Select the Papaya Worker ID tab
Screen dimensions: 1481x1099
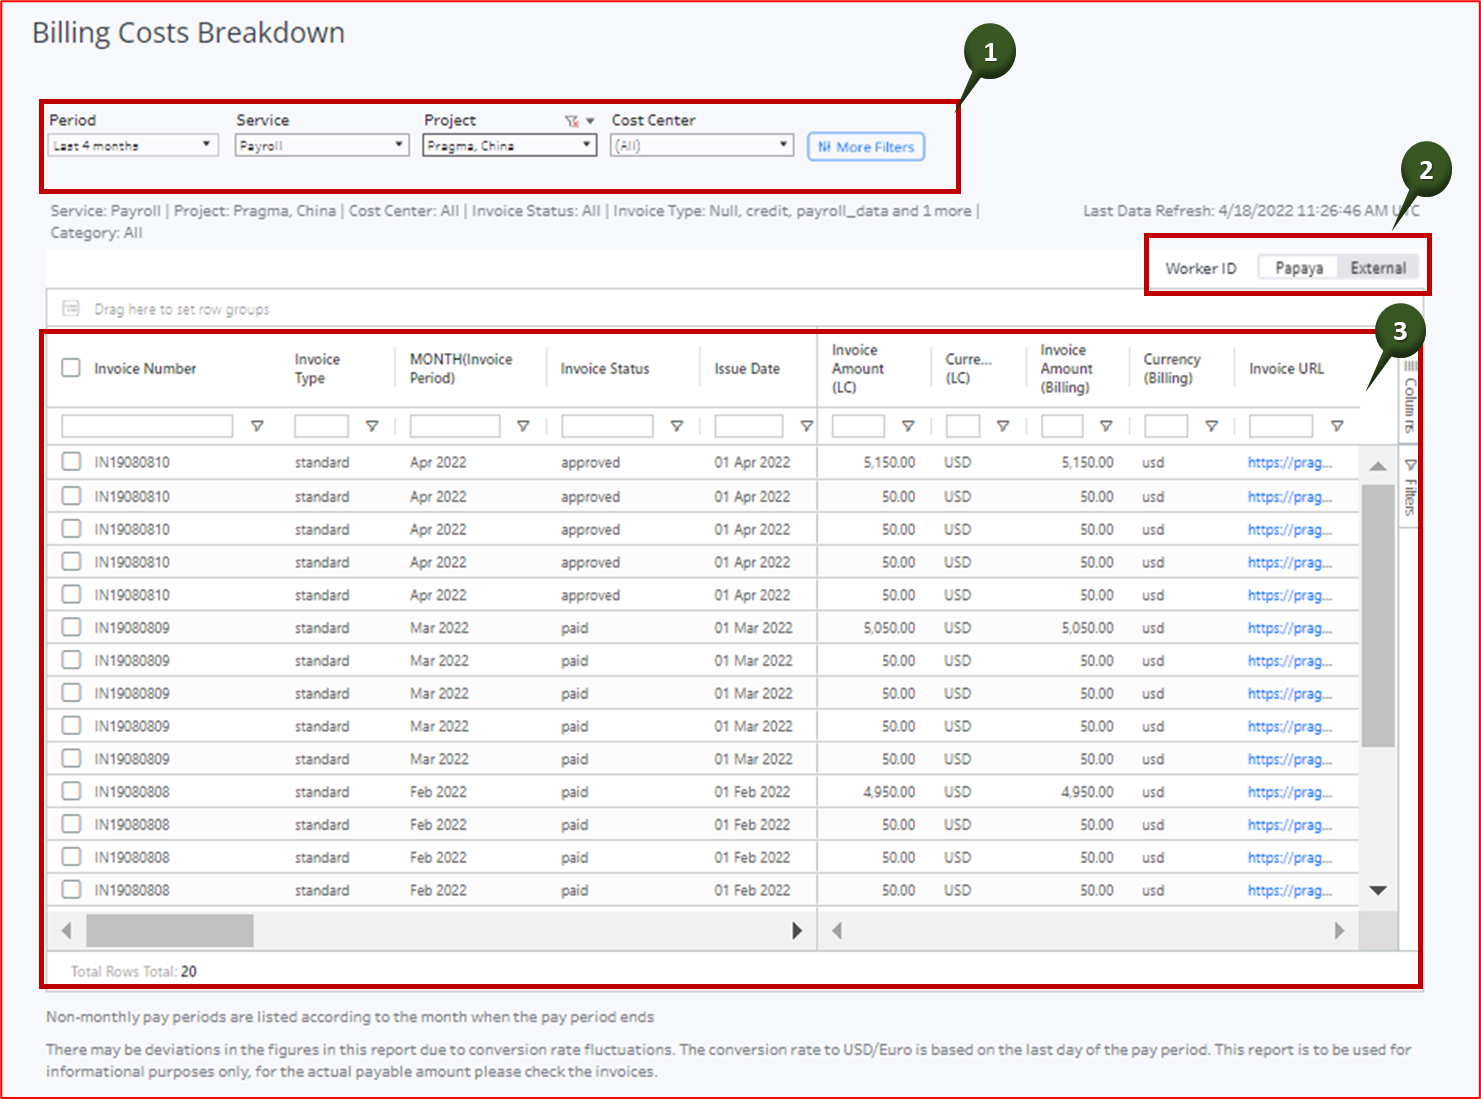tap(1298, 267)
